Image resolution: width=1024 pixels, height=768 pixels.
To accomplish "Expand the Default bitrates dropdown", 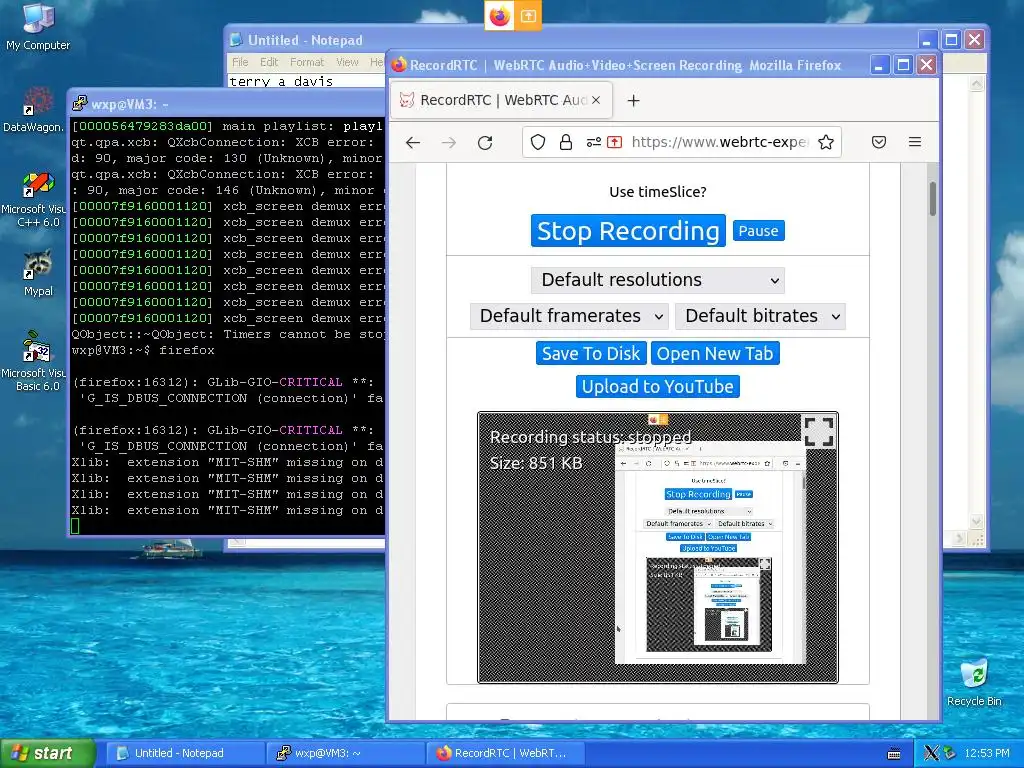I will [760, 316].
